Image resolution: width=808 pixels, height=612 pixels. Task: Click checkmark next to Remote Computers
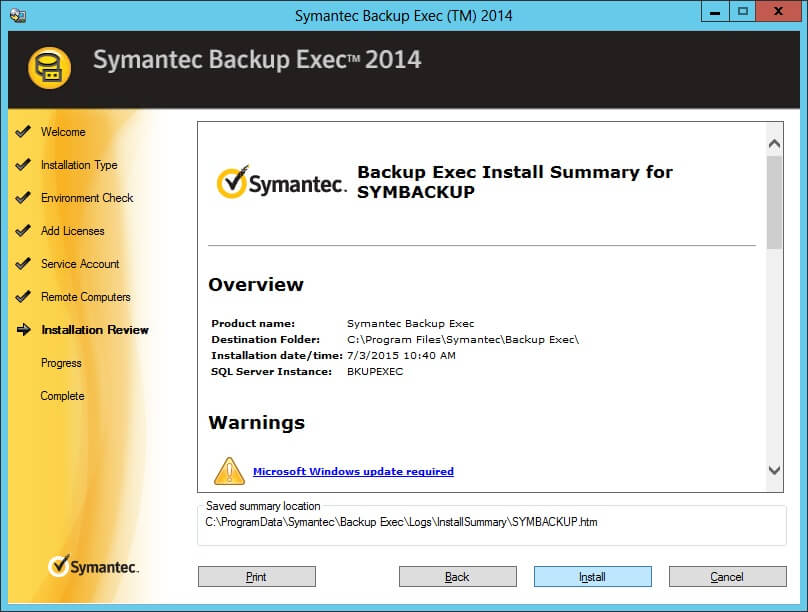(23, 296)
